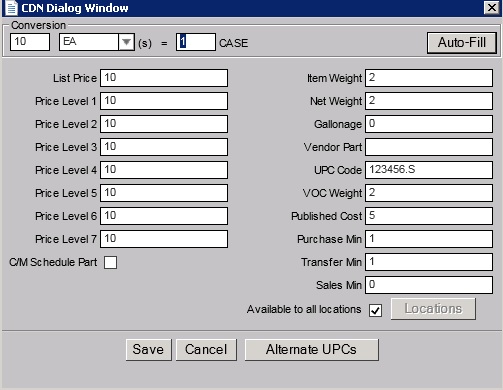Cancel the dialog changes
503x390 pixels.
(206, 350)
